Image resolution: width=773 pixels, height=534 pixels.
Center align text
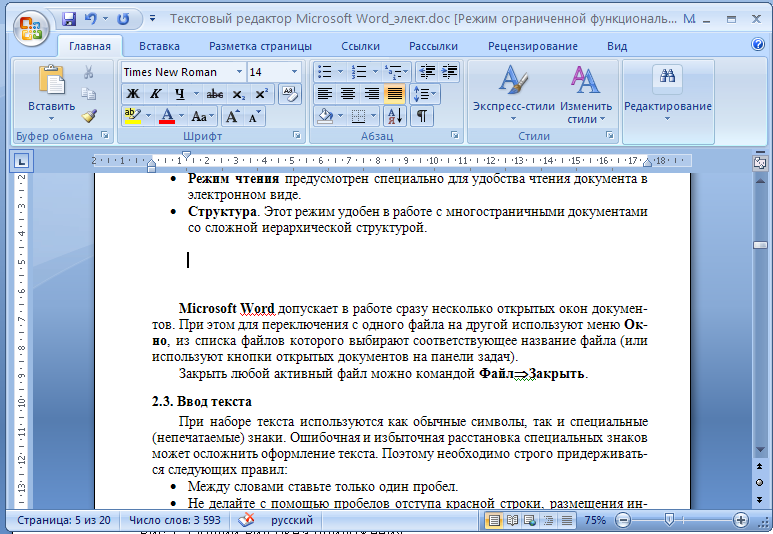pyautogui.click(x=348, y=94)
